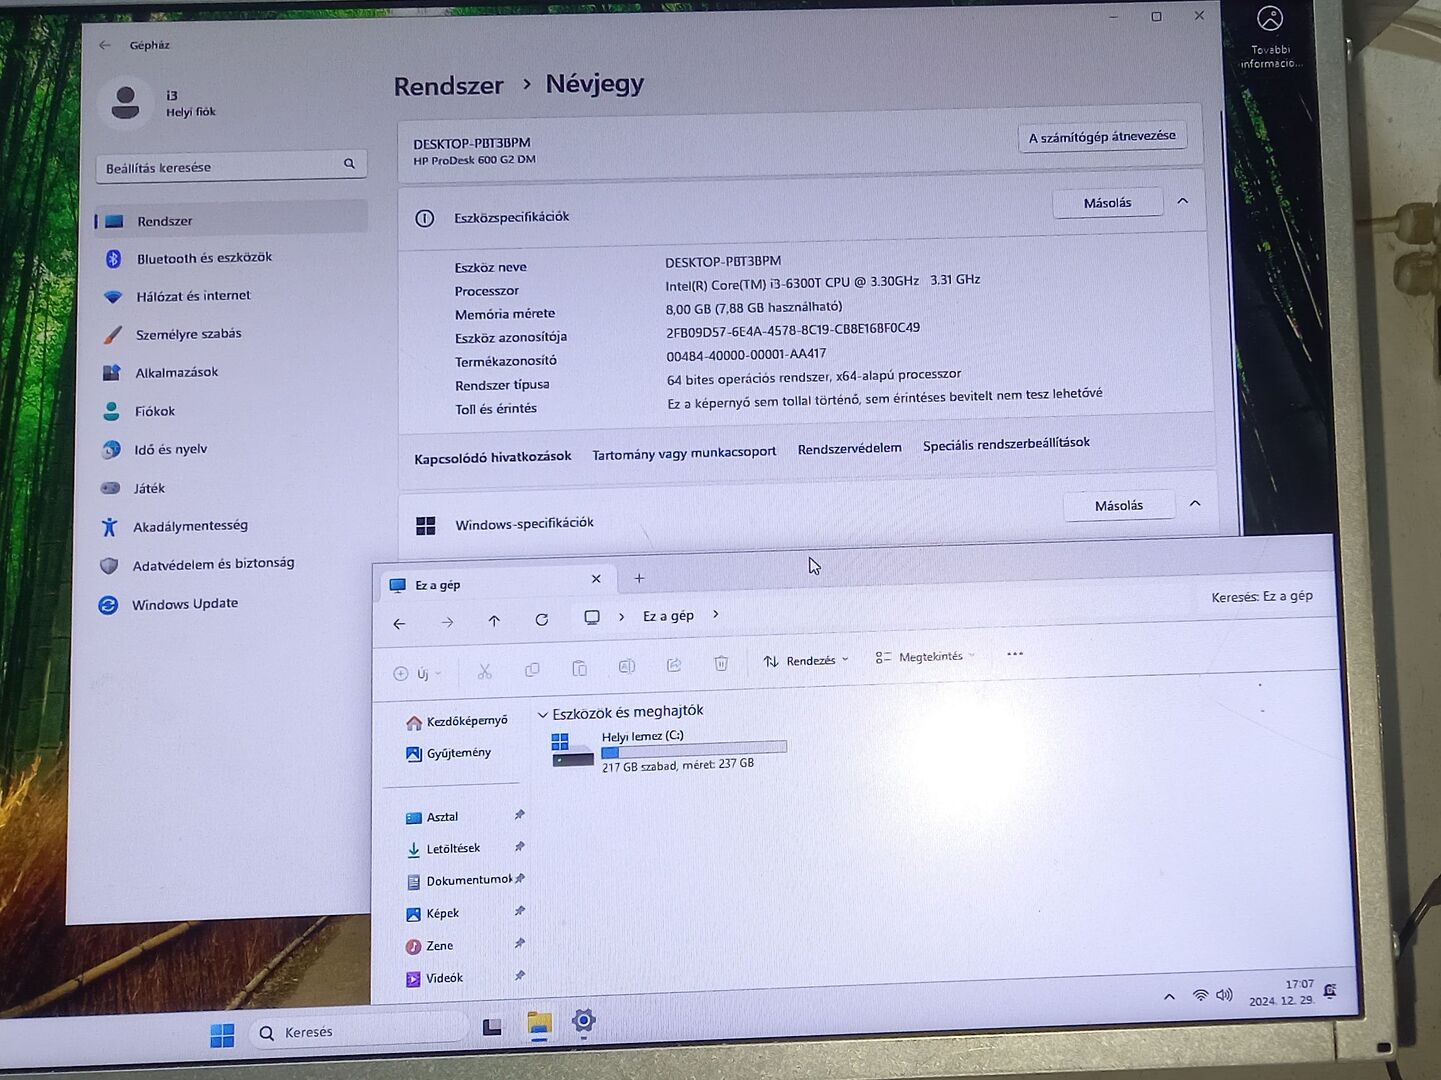Click the Rename icon in Explorer toolbar
Viewport: 1441px width, 1080px height.
point(627,666)
